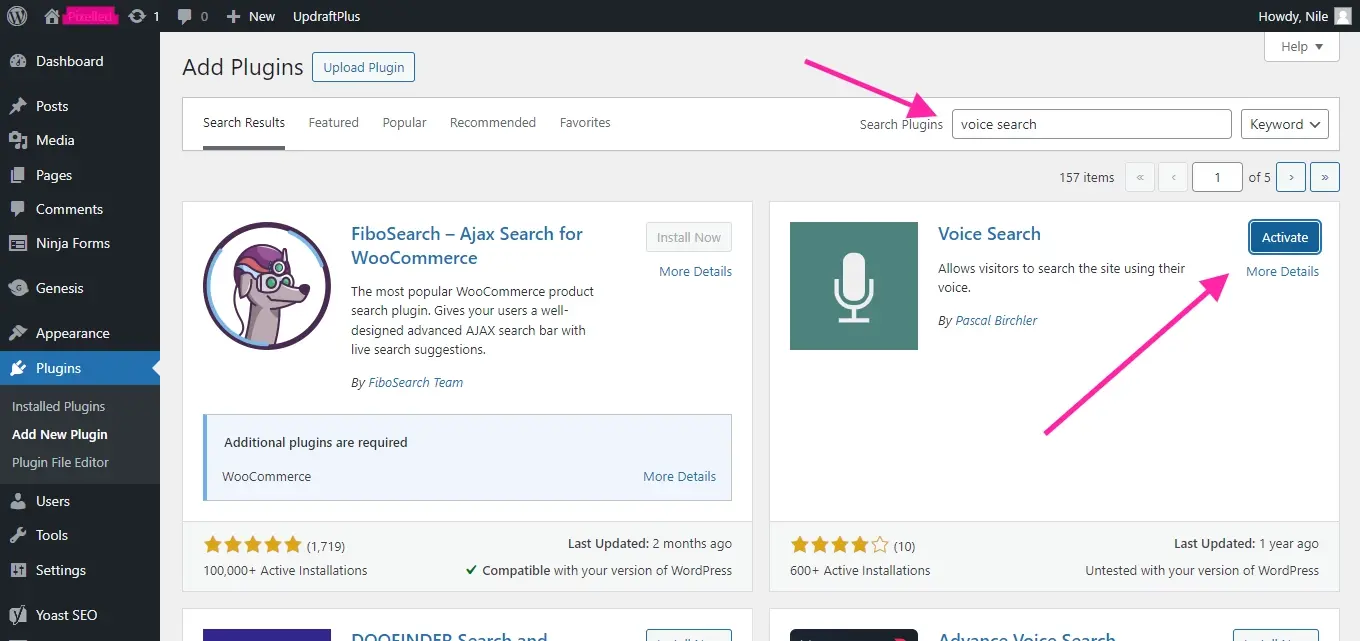Click the Voice Search microphone thumbnail
Viewport: 1360px width, 641px height.
(x=854, y=286)
